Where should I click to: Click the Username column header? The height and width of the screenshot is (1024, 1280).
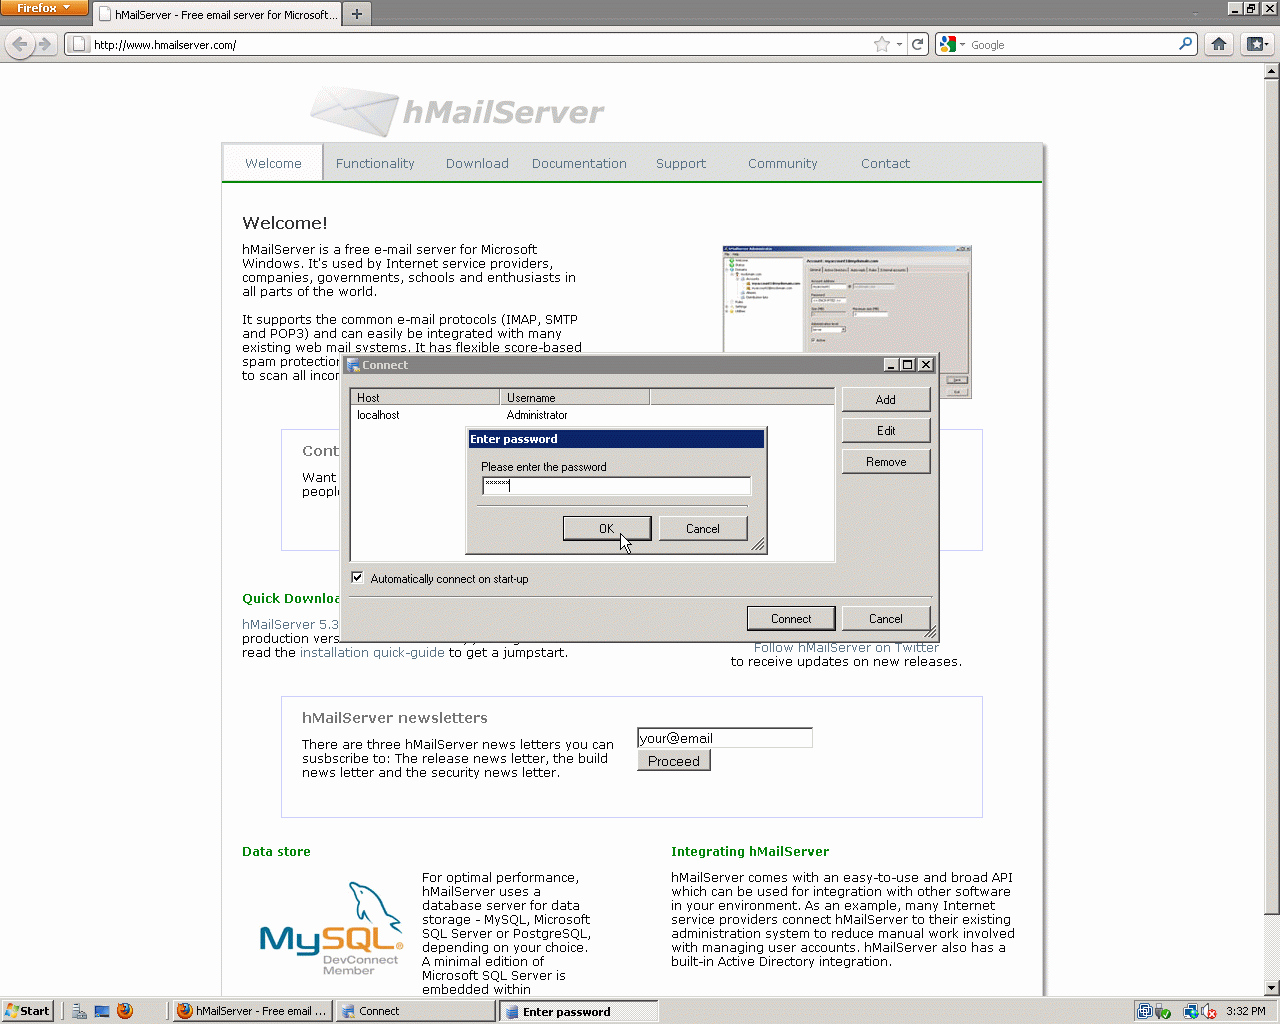(x=575, y=397)
